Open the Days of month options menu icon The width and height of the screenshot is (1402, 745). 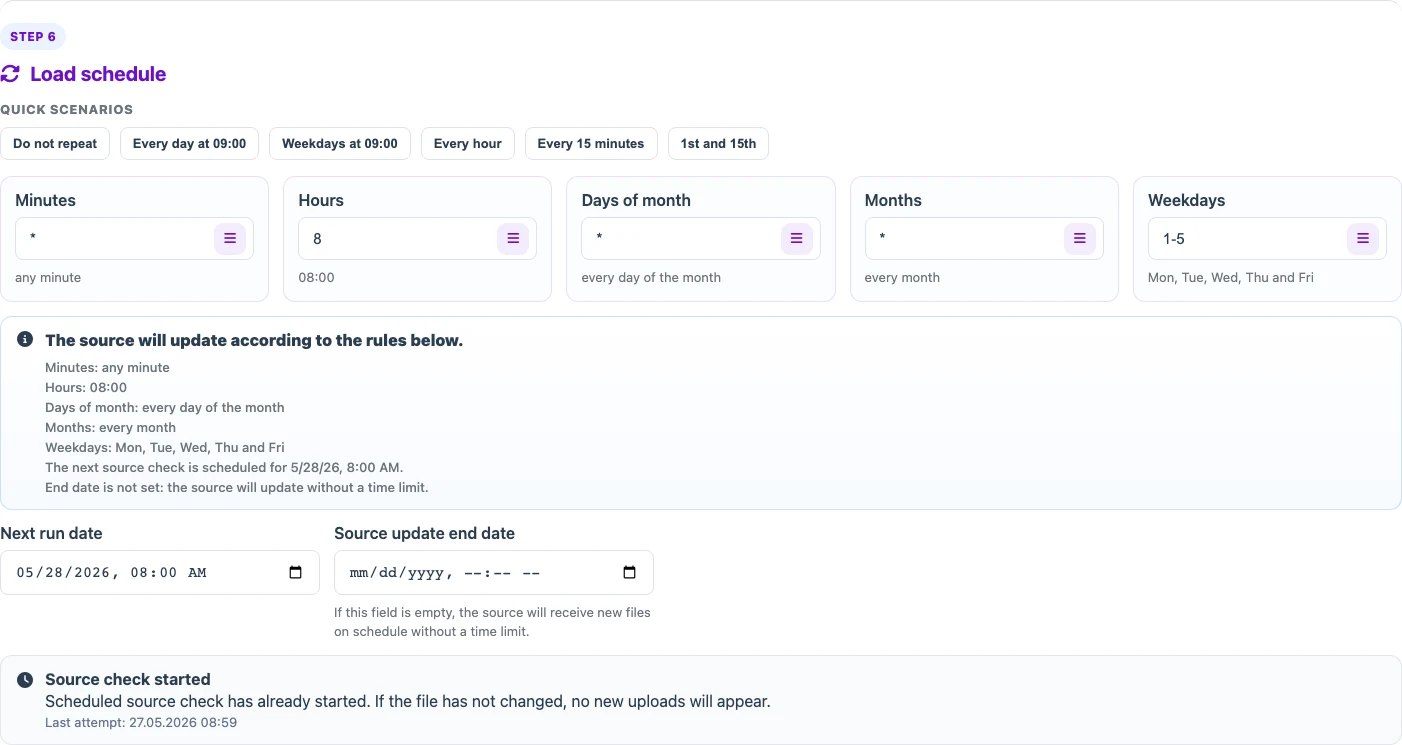[x=796, y=239]
